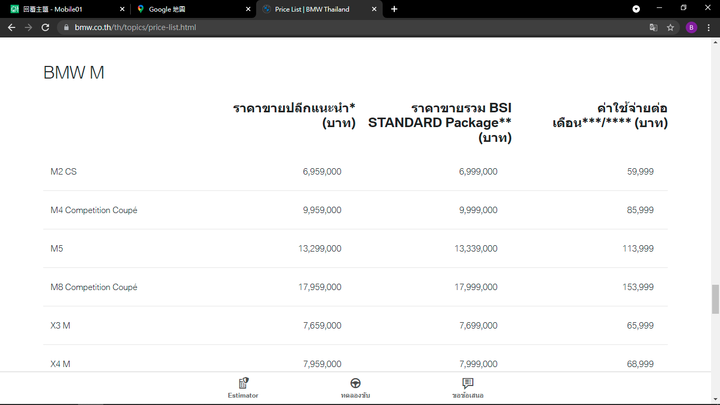This screenshot has width=720, height=405.
Task: Click the scrollbar up arrow
Action: point(715,42)
